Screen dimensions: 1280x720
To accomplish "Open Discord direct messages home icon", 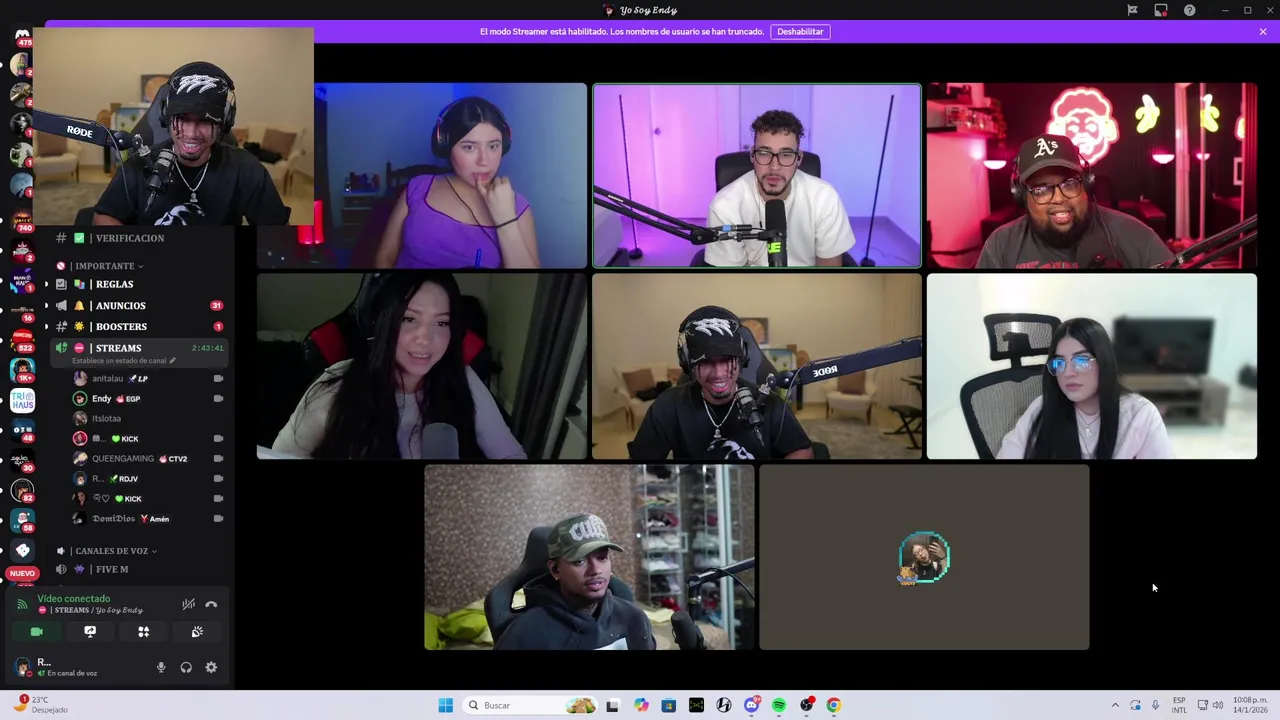I will [x=22, y=36].
